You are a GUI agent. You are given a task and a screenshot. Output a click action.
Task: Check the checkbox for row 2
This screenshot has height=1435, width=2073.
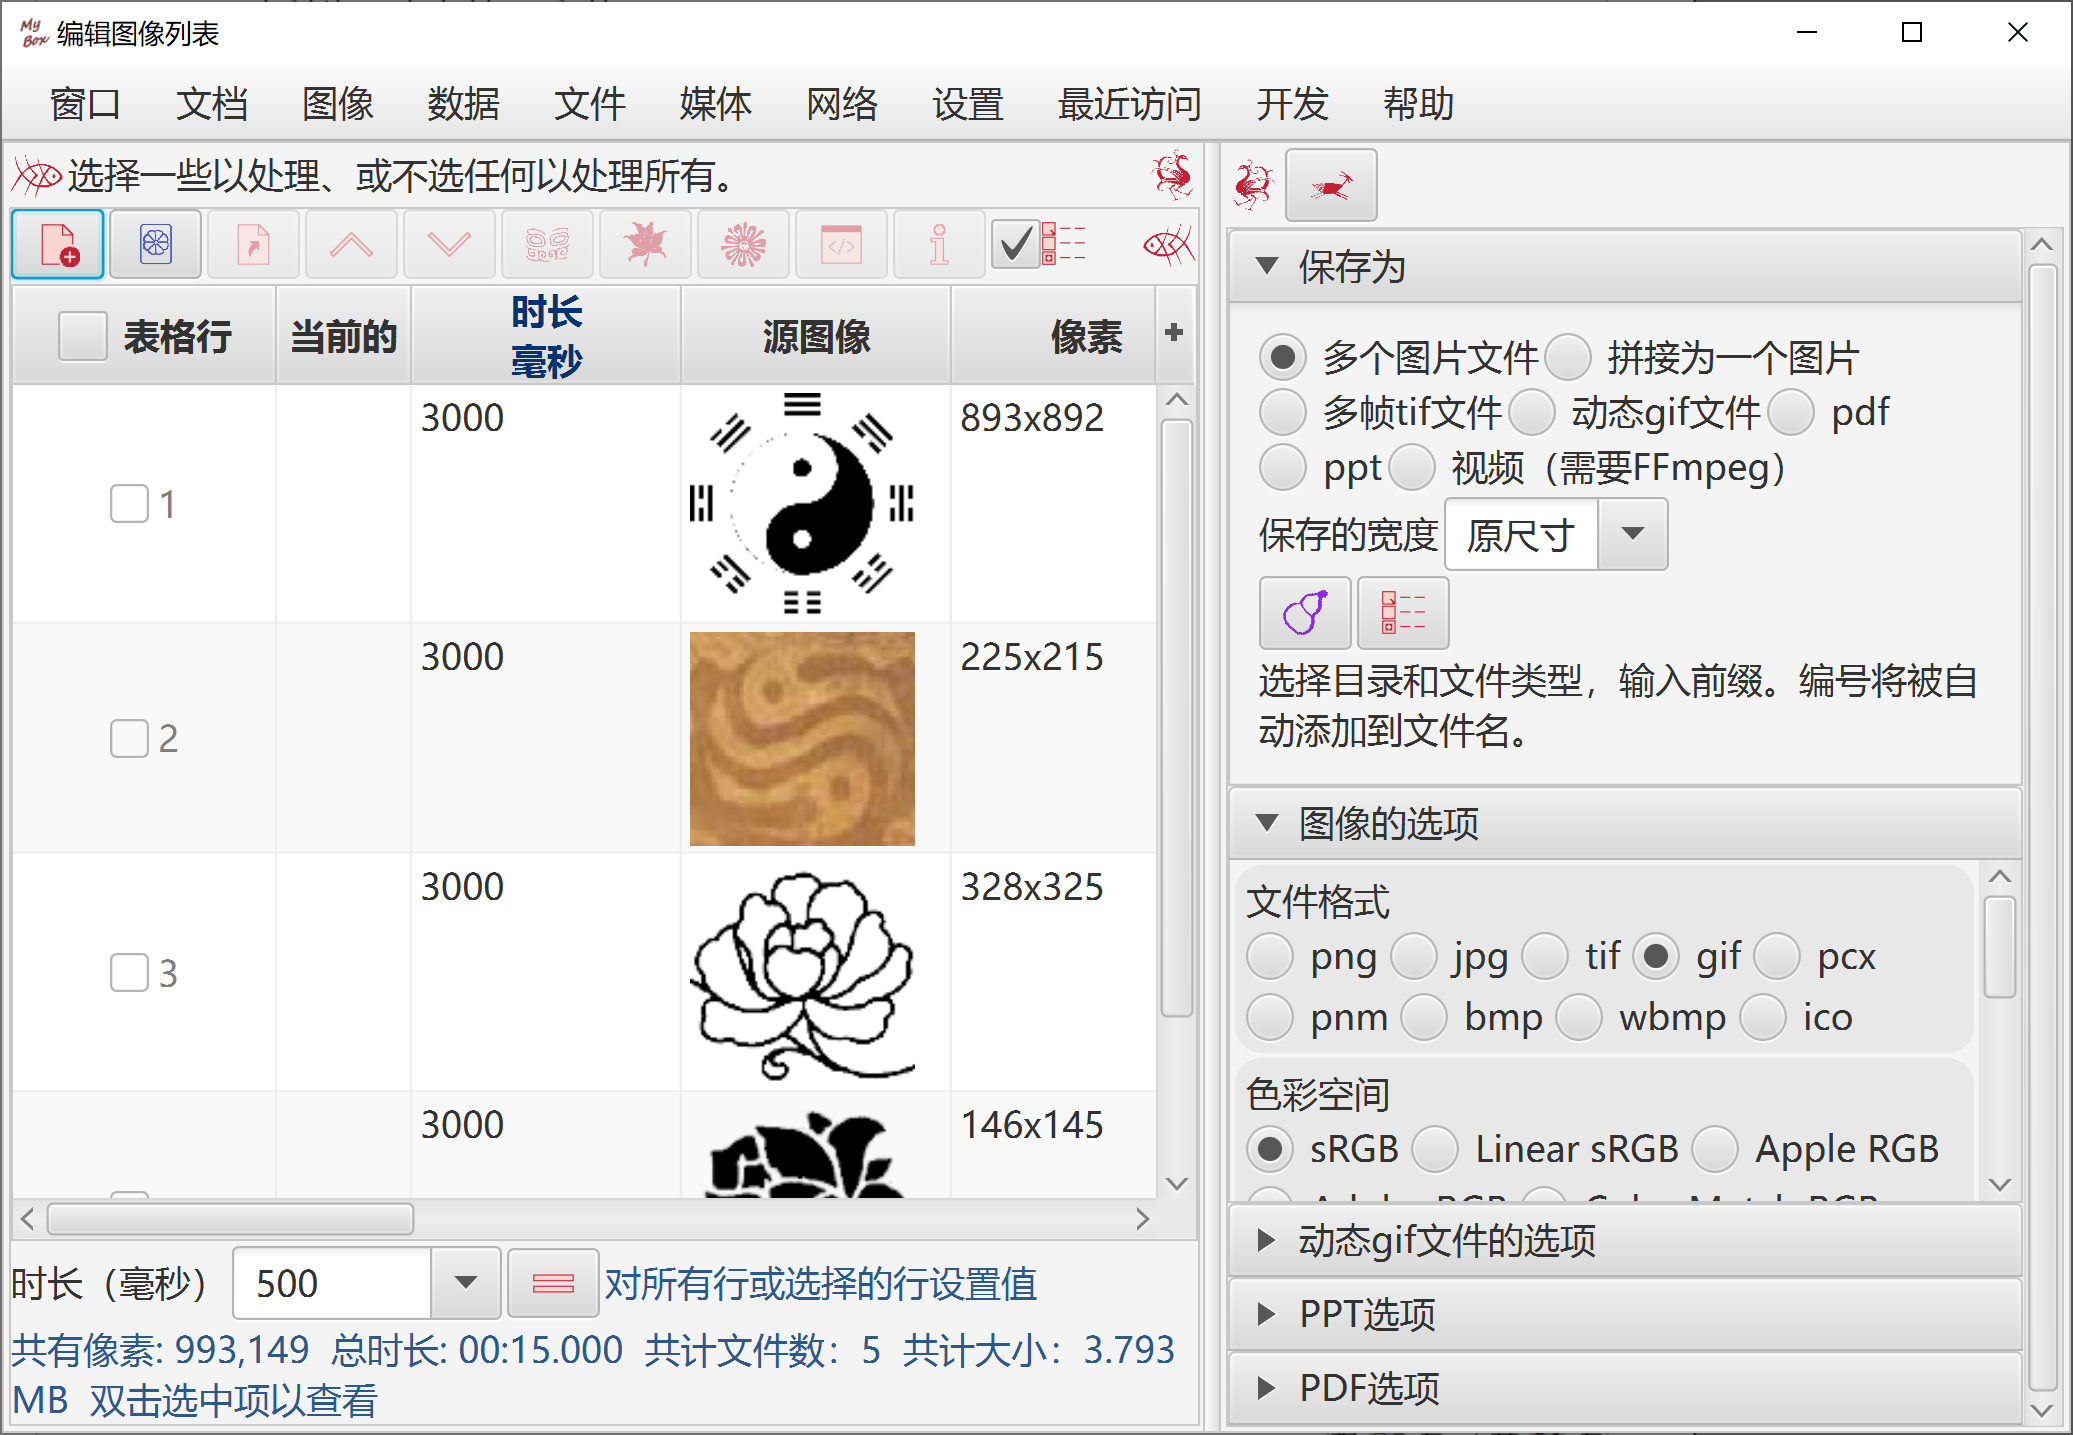129,738
